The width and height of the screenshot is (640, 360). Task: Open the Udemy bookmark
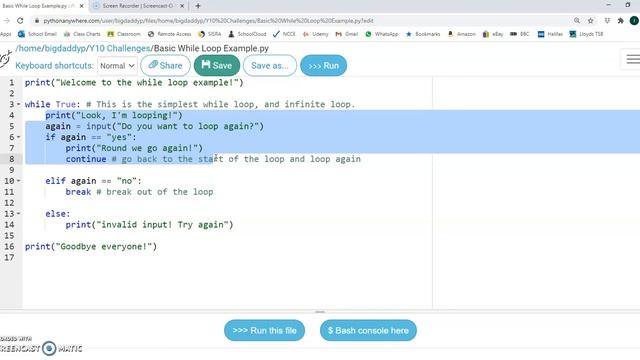pyautogui.click(x=316, y=34)
